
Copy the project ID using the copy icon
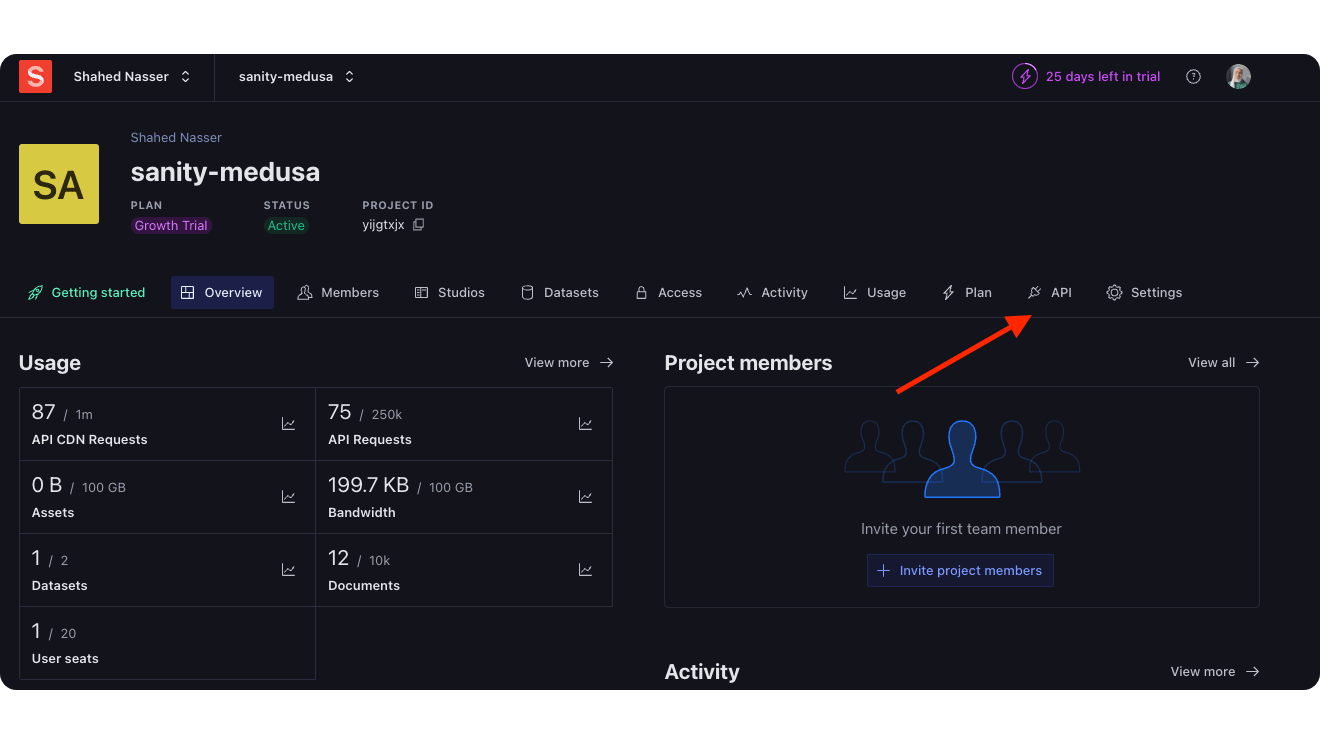point(418,225)
